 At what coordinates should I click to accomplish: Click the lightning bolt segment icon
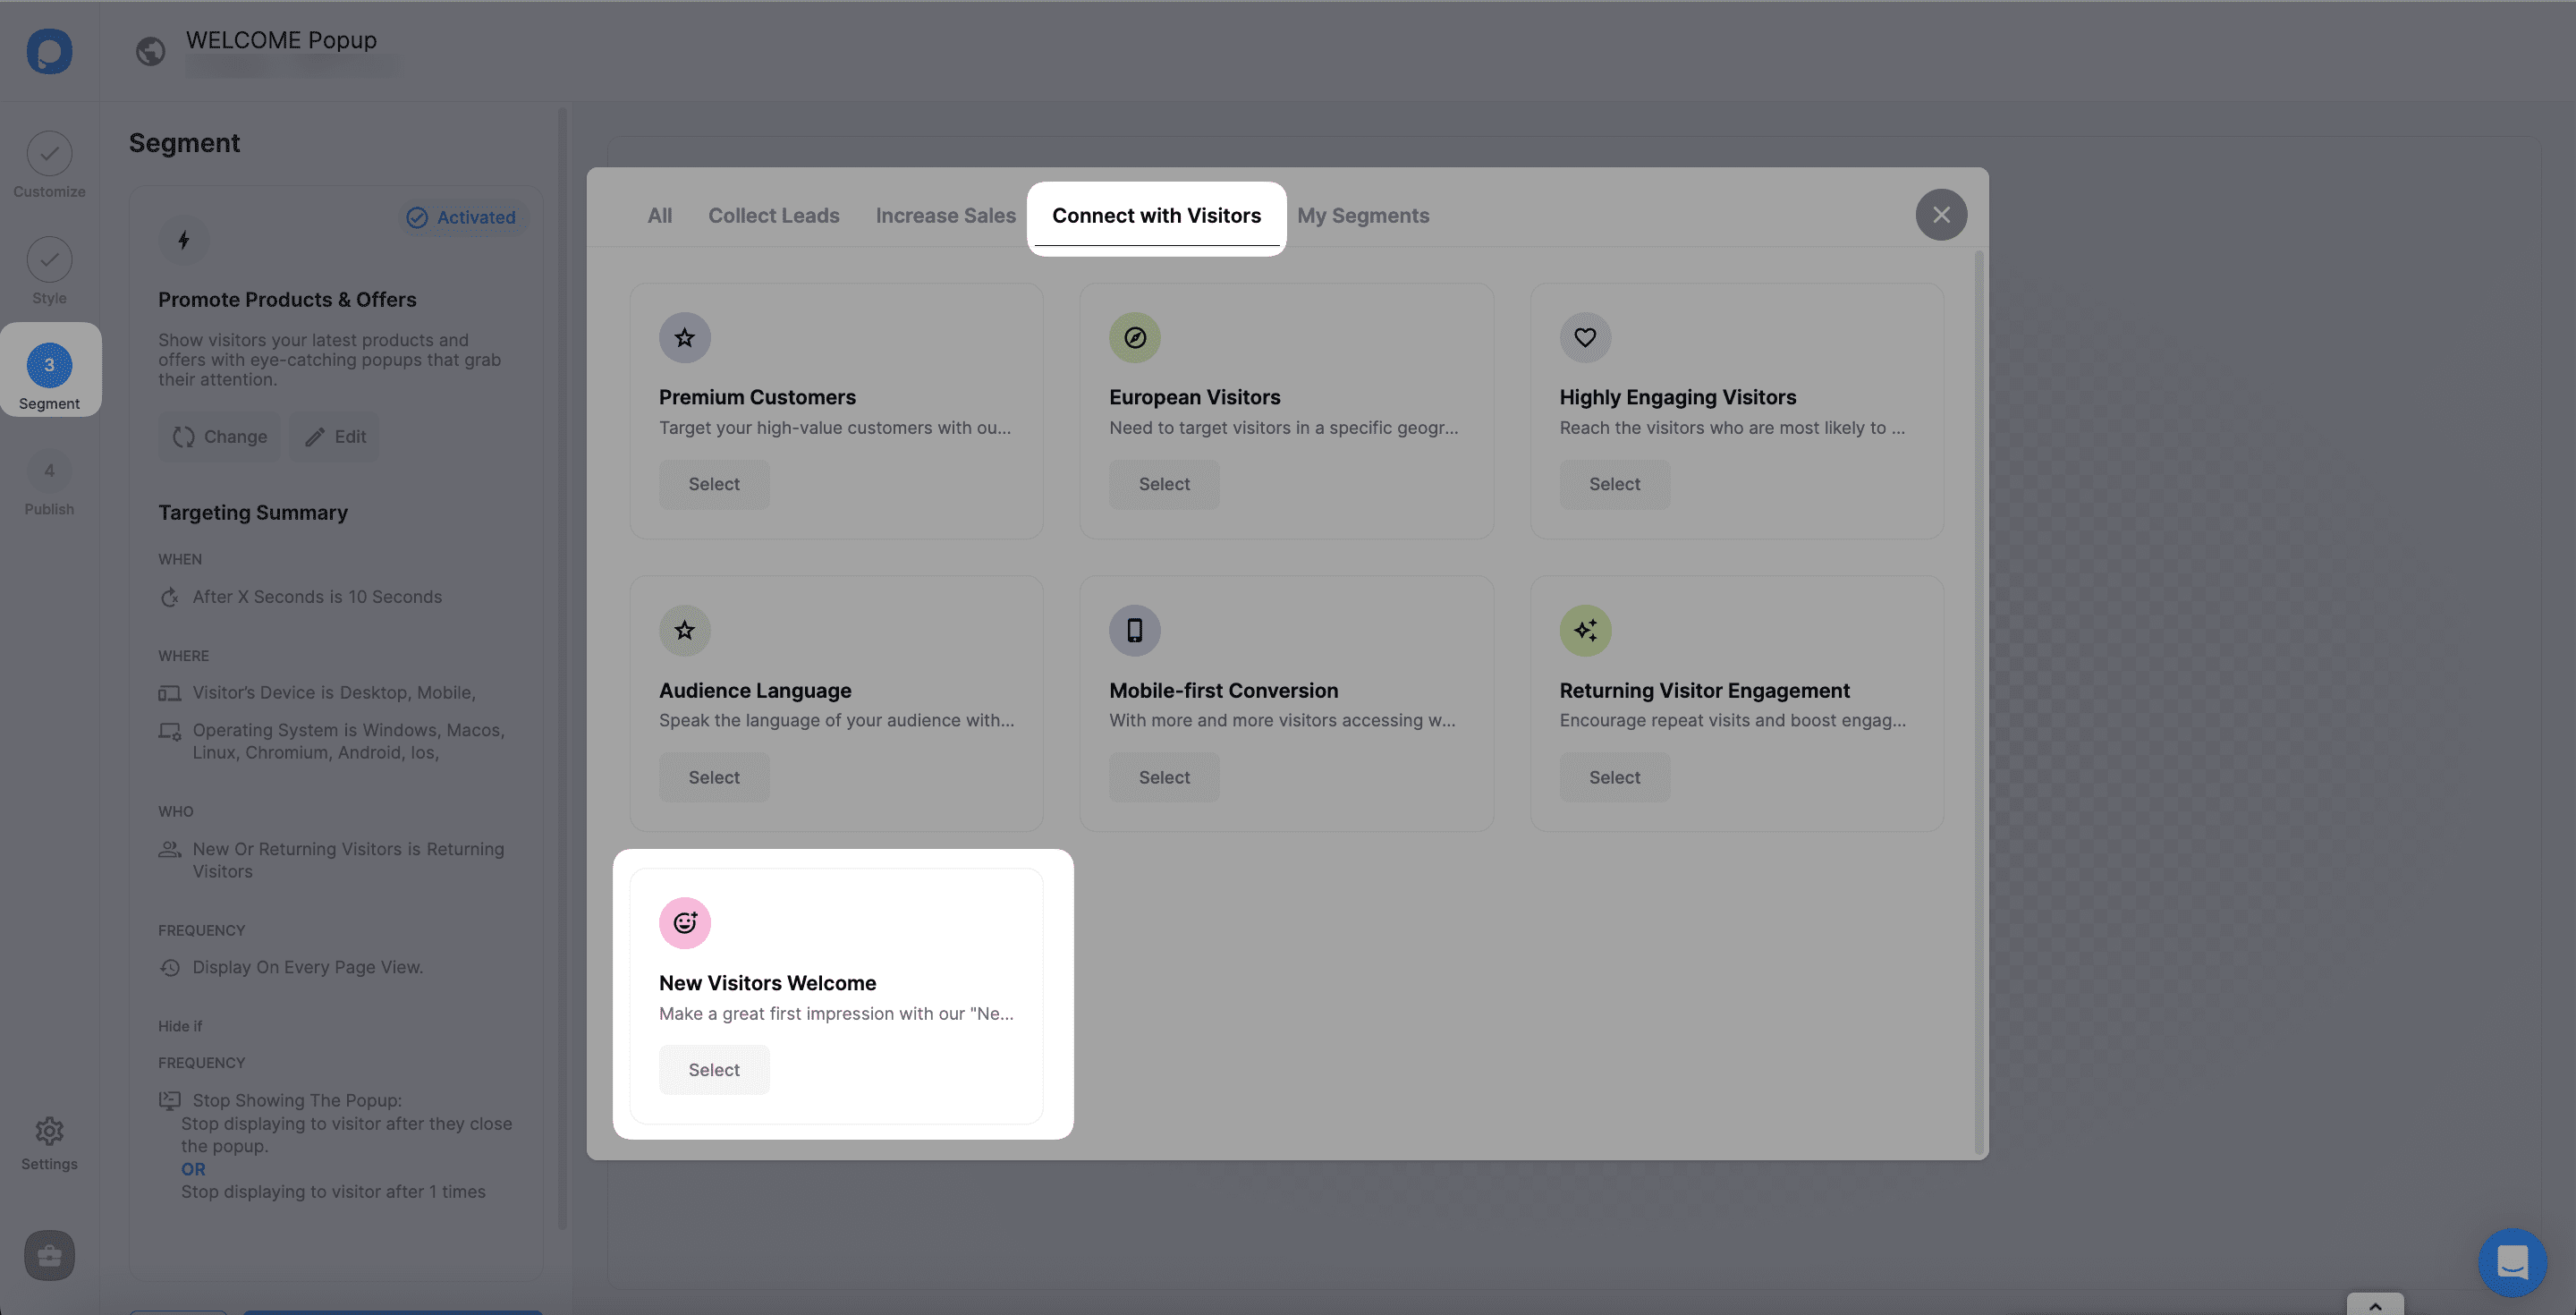pyautogui.click(x=184, y=240)
